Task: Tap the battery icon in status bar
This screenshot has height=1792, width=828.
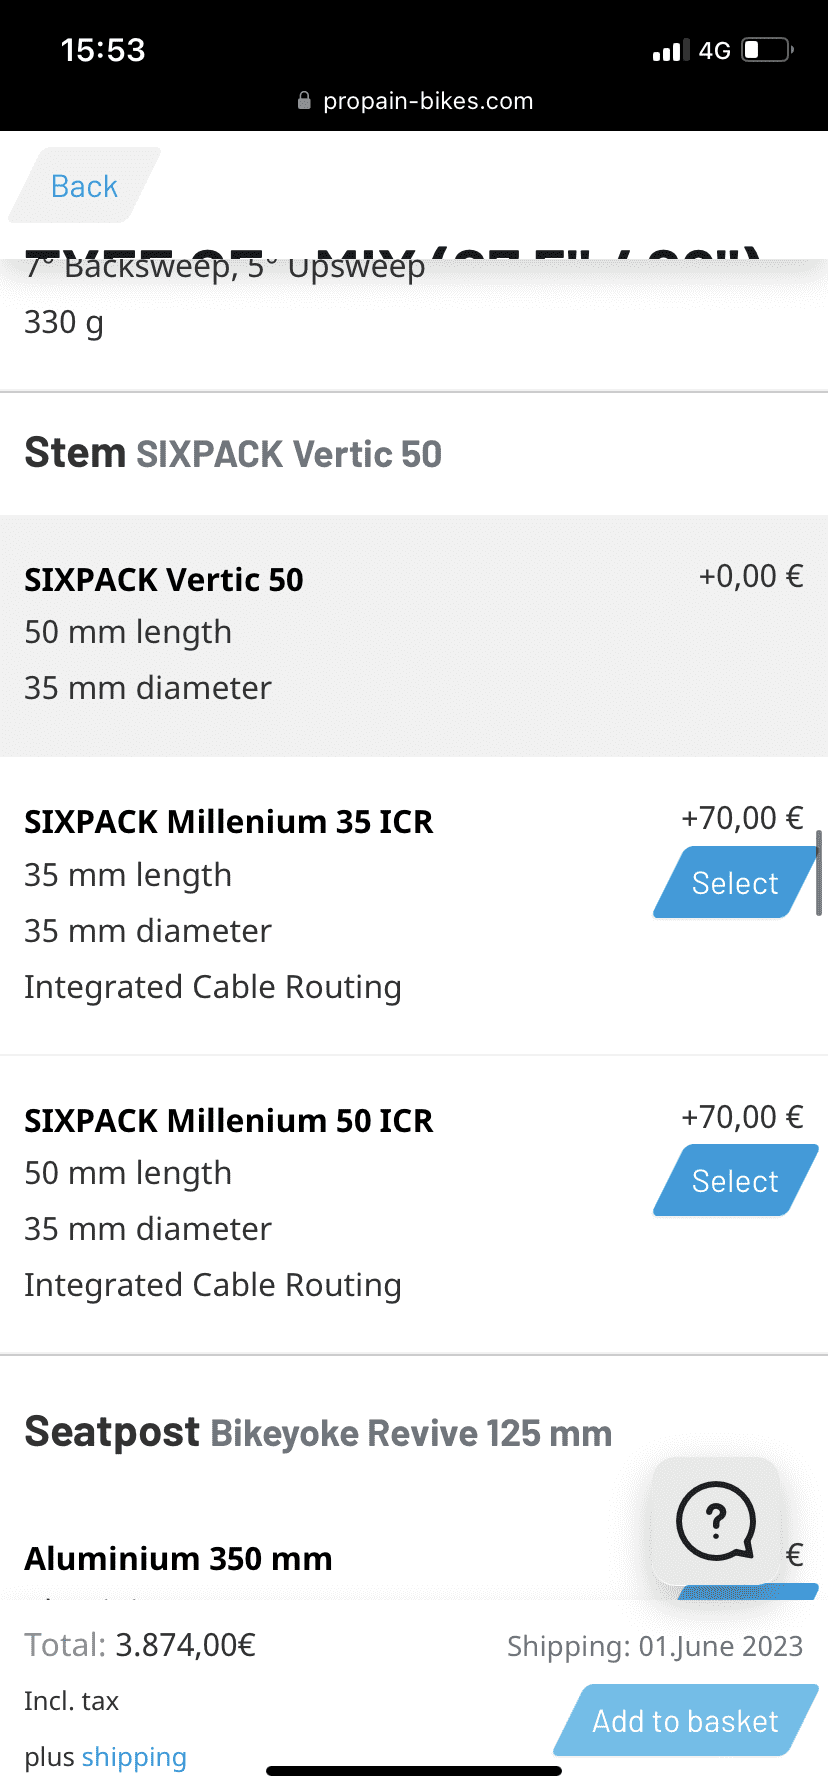Action: (767, 50)
